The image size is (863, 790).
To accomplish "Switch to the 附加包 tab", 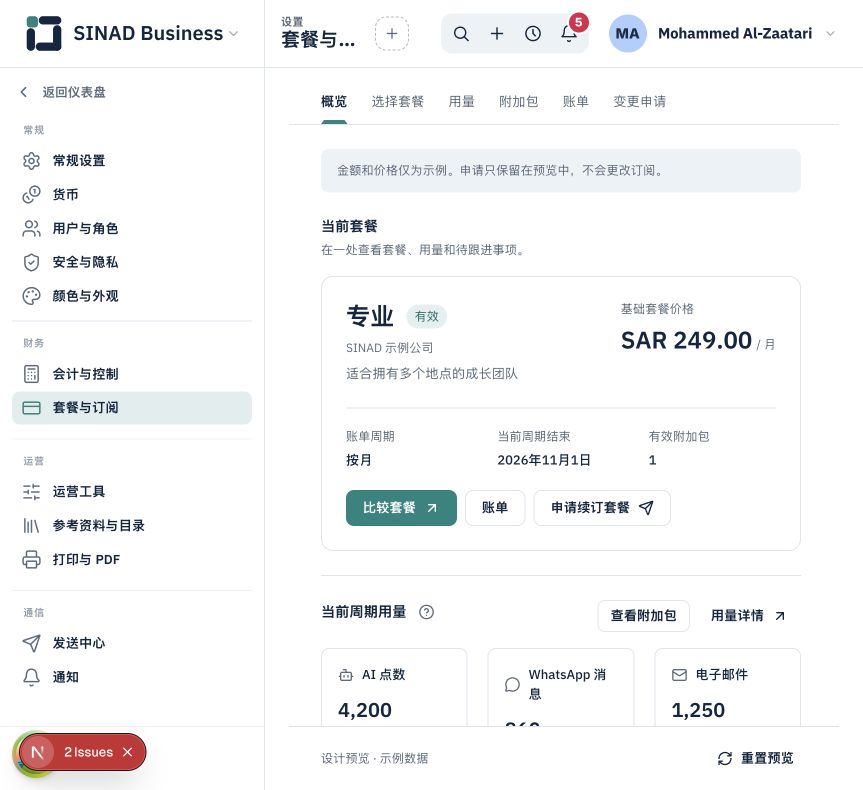I will click(519, 102).
